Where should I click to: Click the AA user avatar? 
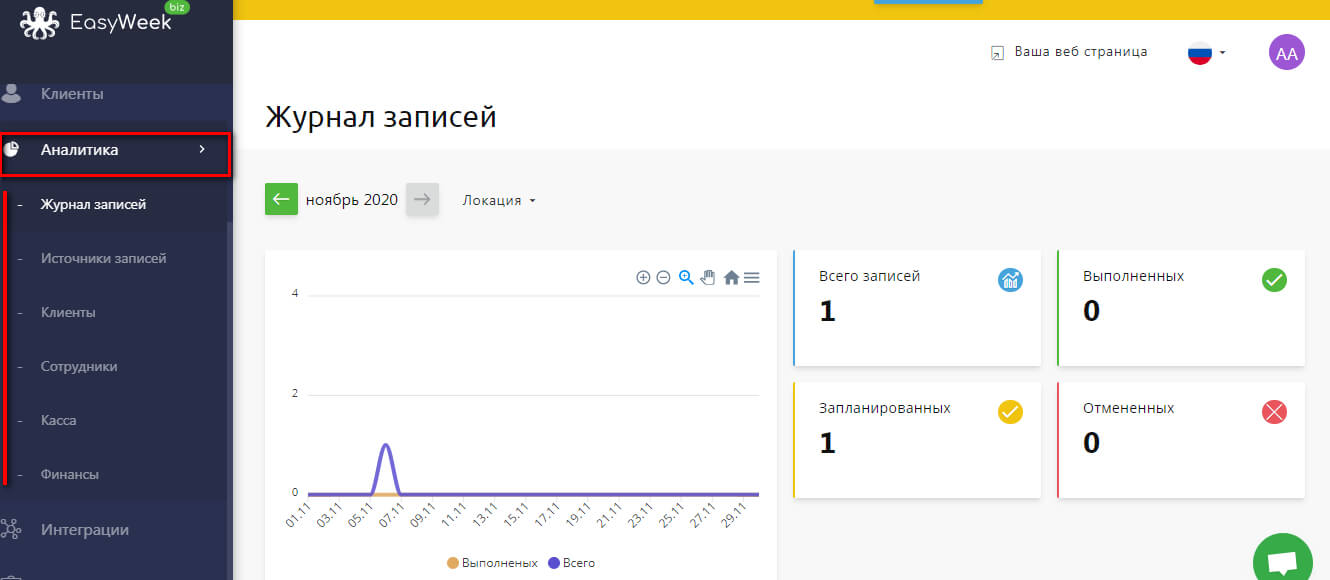point(1286,53)
